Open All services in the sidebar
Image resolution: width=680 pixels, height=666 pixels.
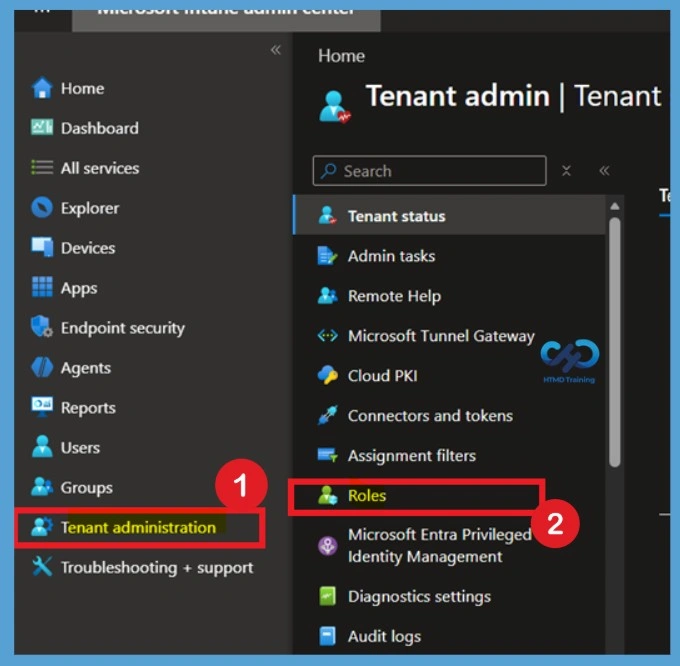pyautogui.click(x=100, y=168)
